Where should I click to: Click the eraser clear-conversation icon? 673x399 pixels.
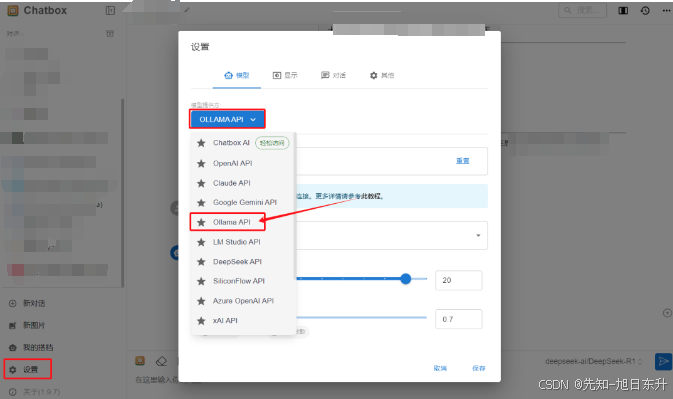pos(161,361)
